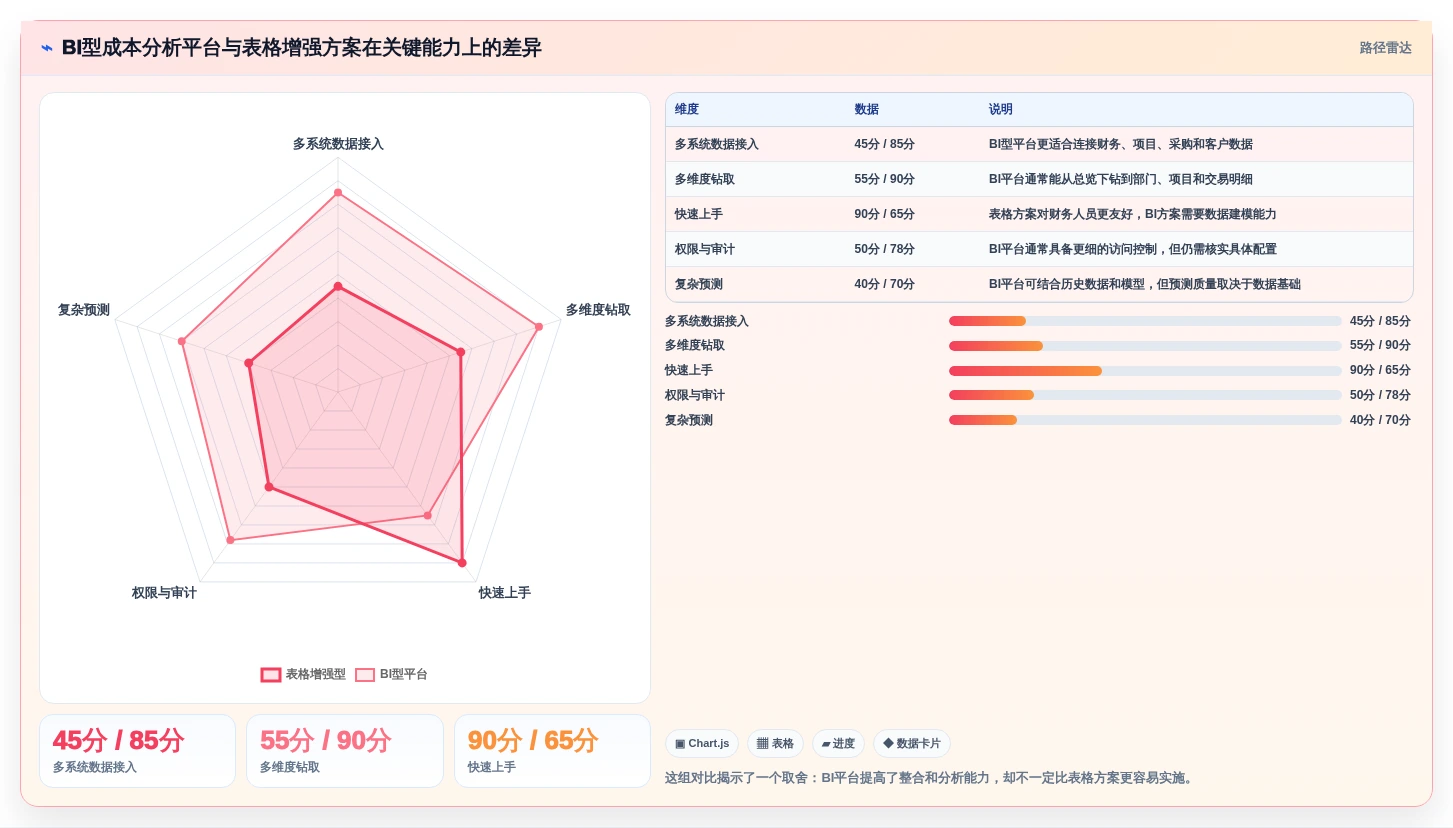The width and height of the screenshot is (1453, 828).
Task: Click description about 财务、项目、采购和客户数据
Action: pyautogui.click(x=1121, y=144)
